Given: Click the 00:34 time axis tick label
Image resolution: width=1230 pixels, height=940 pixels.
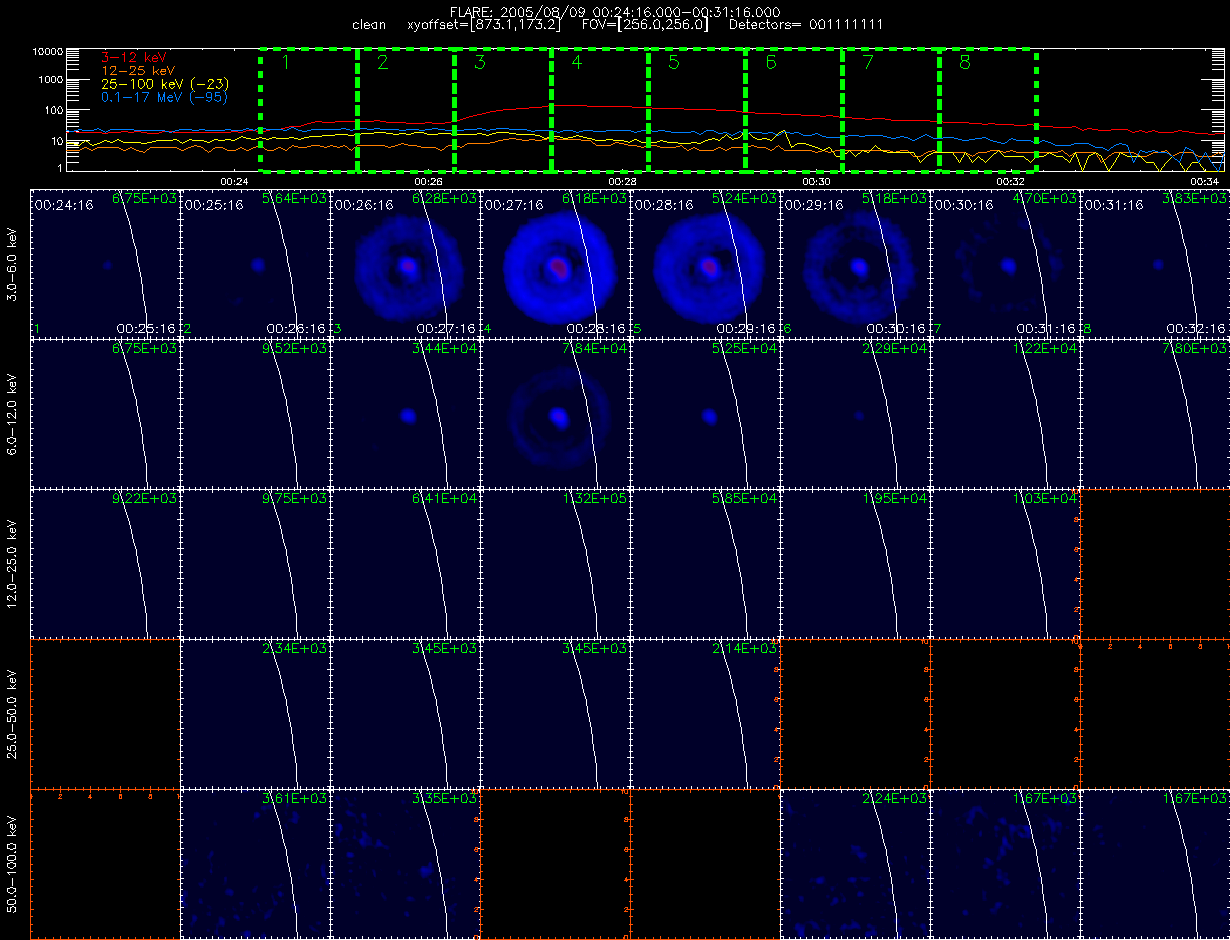Looking at the screenshot, I should 1204,182.
